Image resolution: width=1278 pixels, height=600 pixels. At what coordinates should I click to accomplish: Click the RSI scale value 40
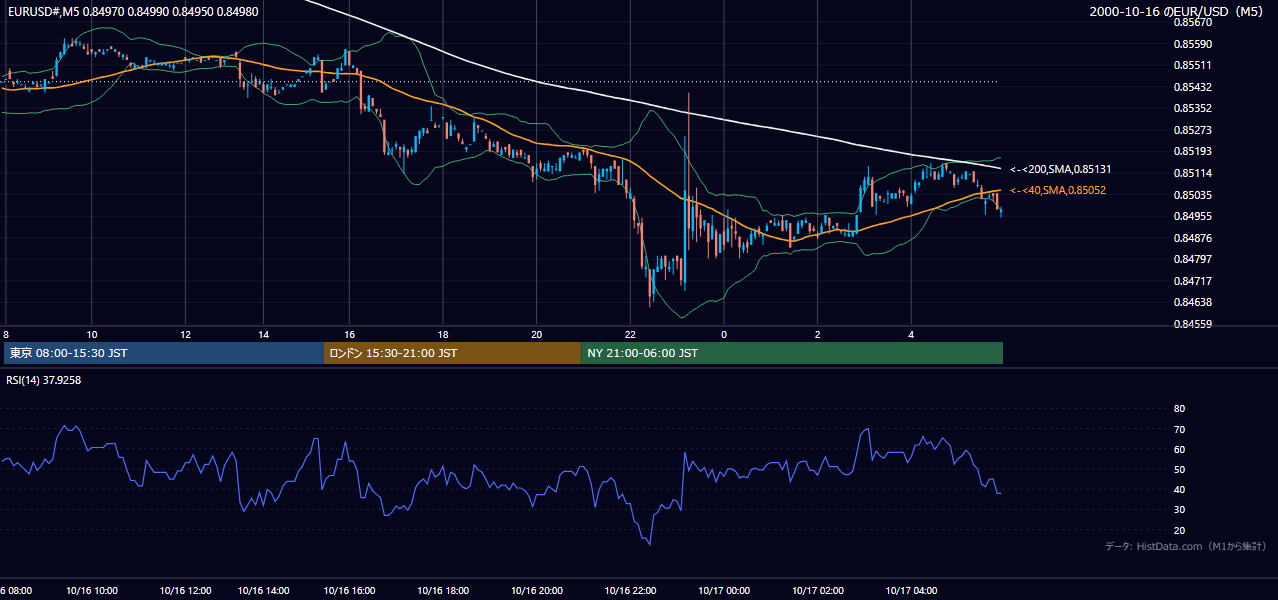point(1179,490)
